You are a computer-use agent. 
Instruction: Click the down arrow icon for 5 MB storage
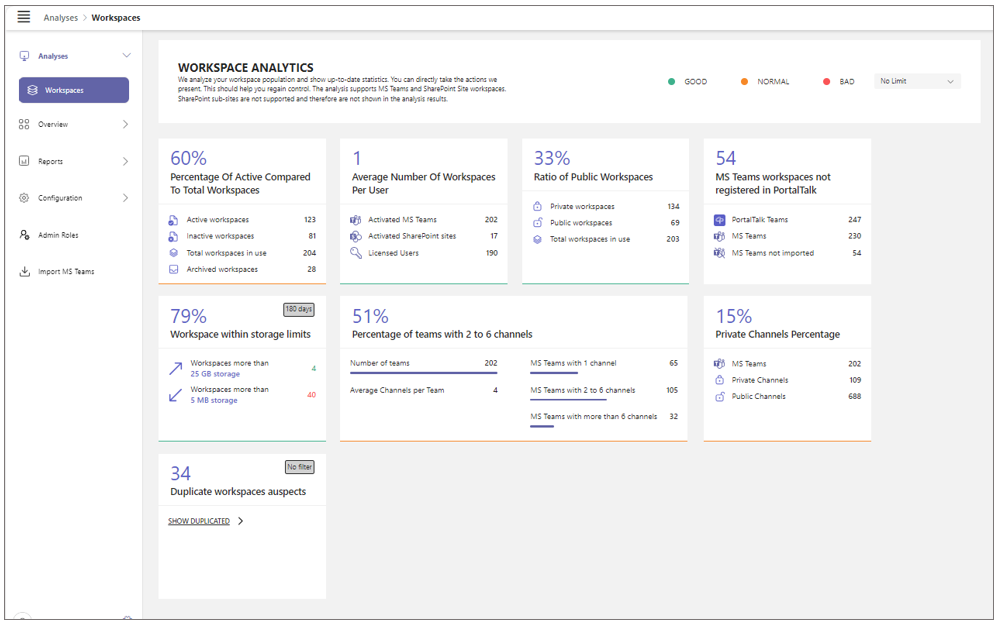coord(176,395)
